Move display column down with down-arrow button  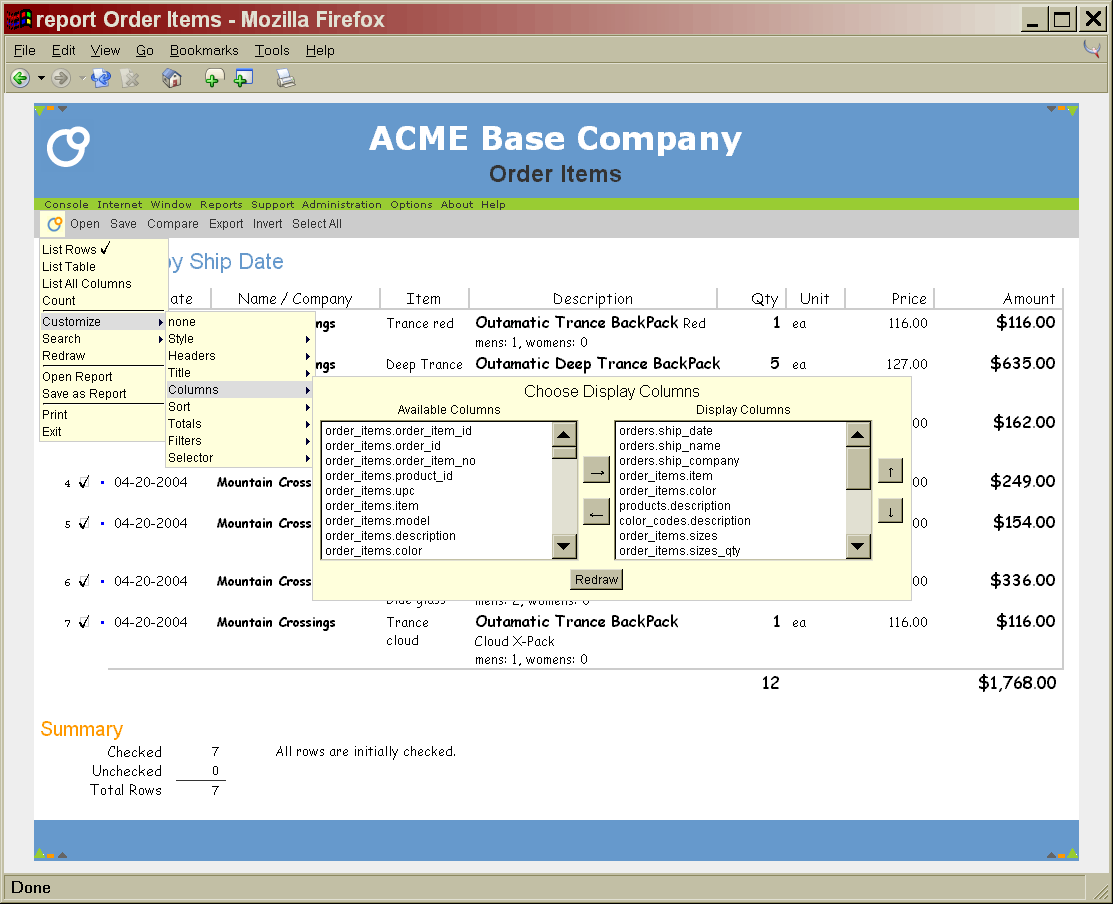point(890,512)
